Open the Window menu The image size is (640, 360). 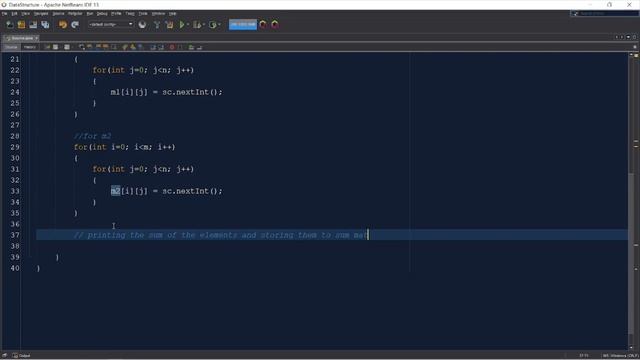click(158, 13)
